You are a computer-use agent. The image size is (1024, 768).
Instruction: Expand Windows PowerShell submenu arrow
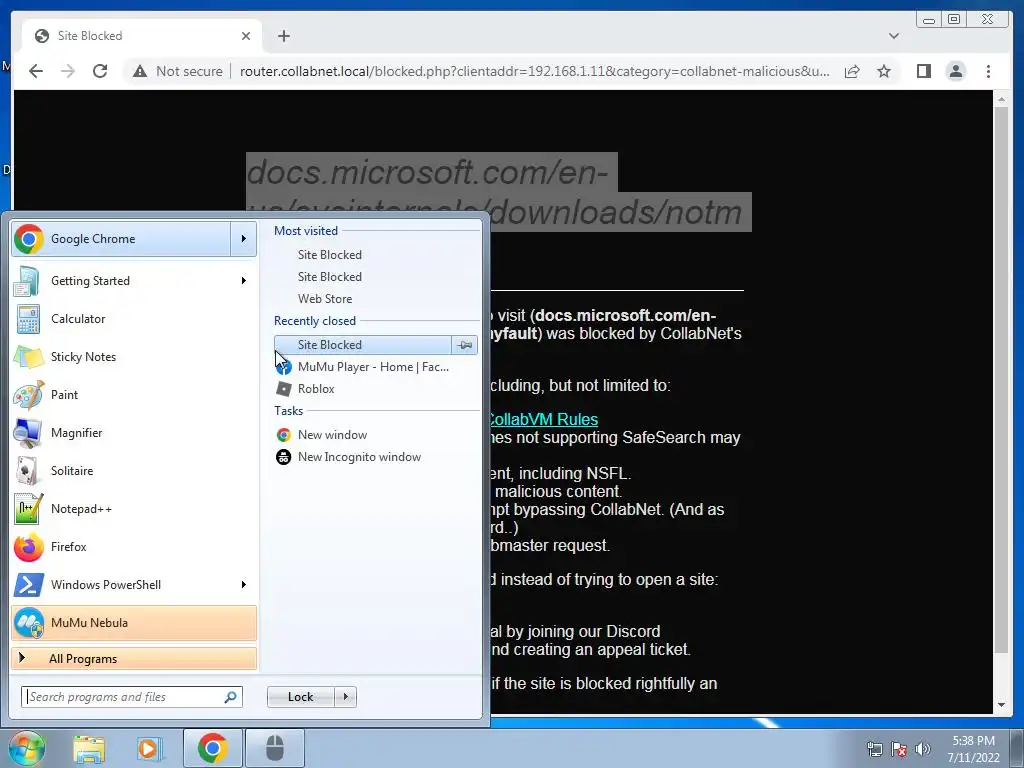244,584
